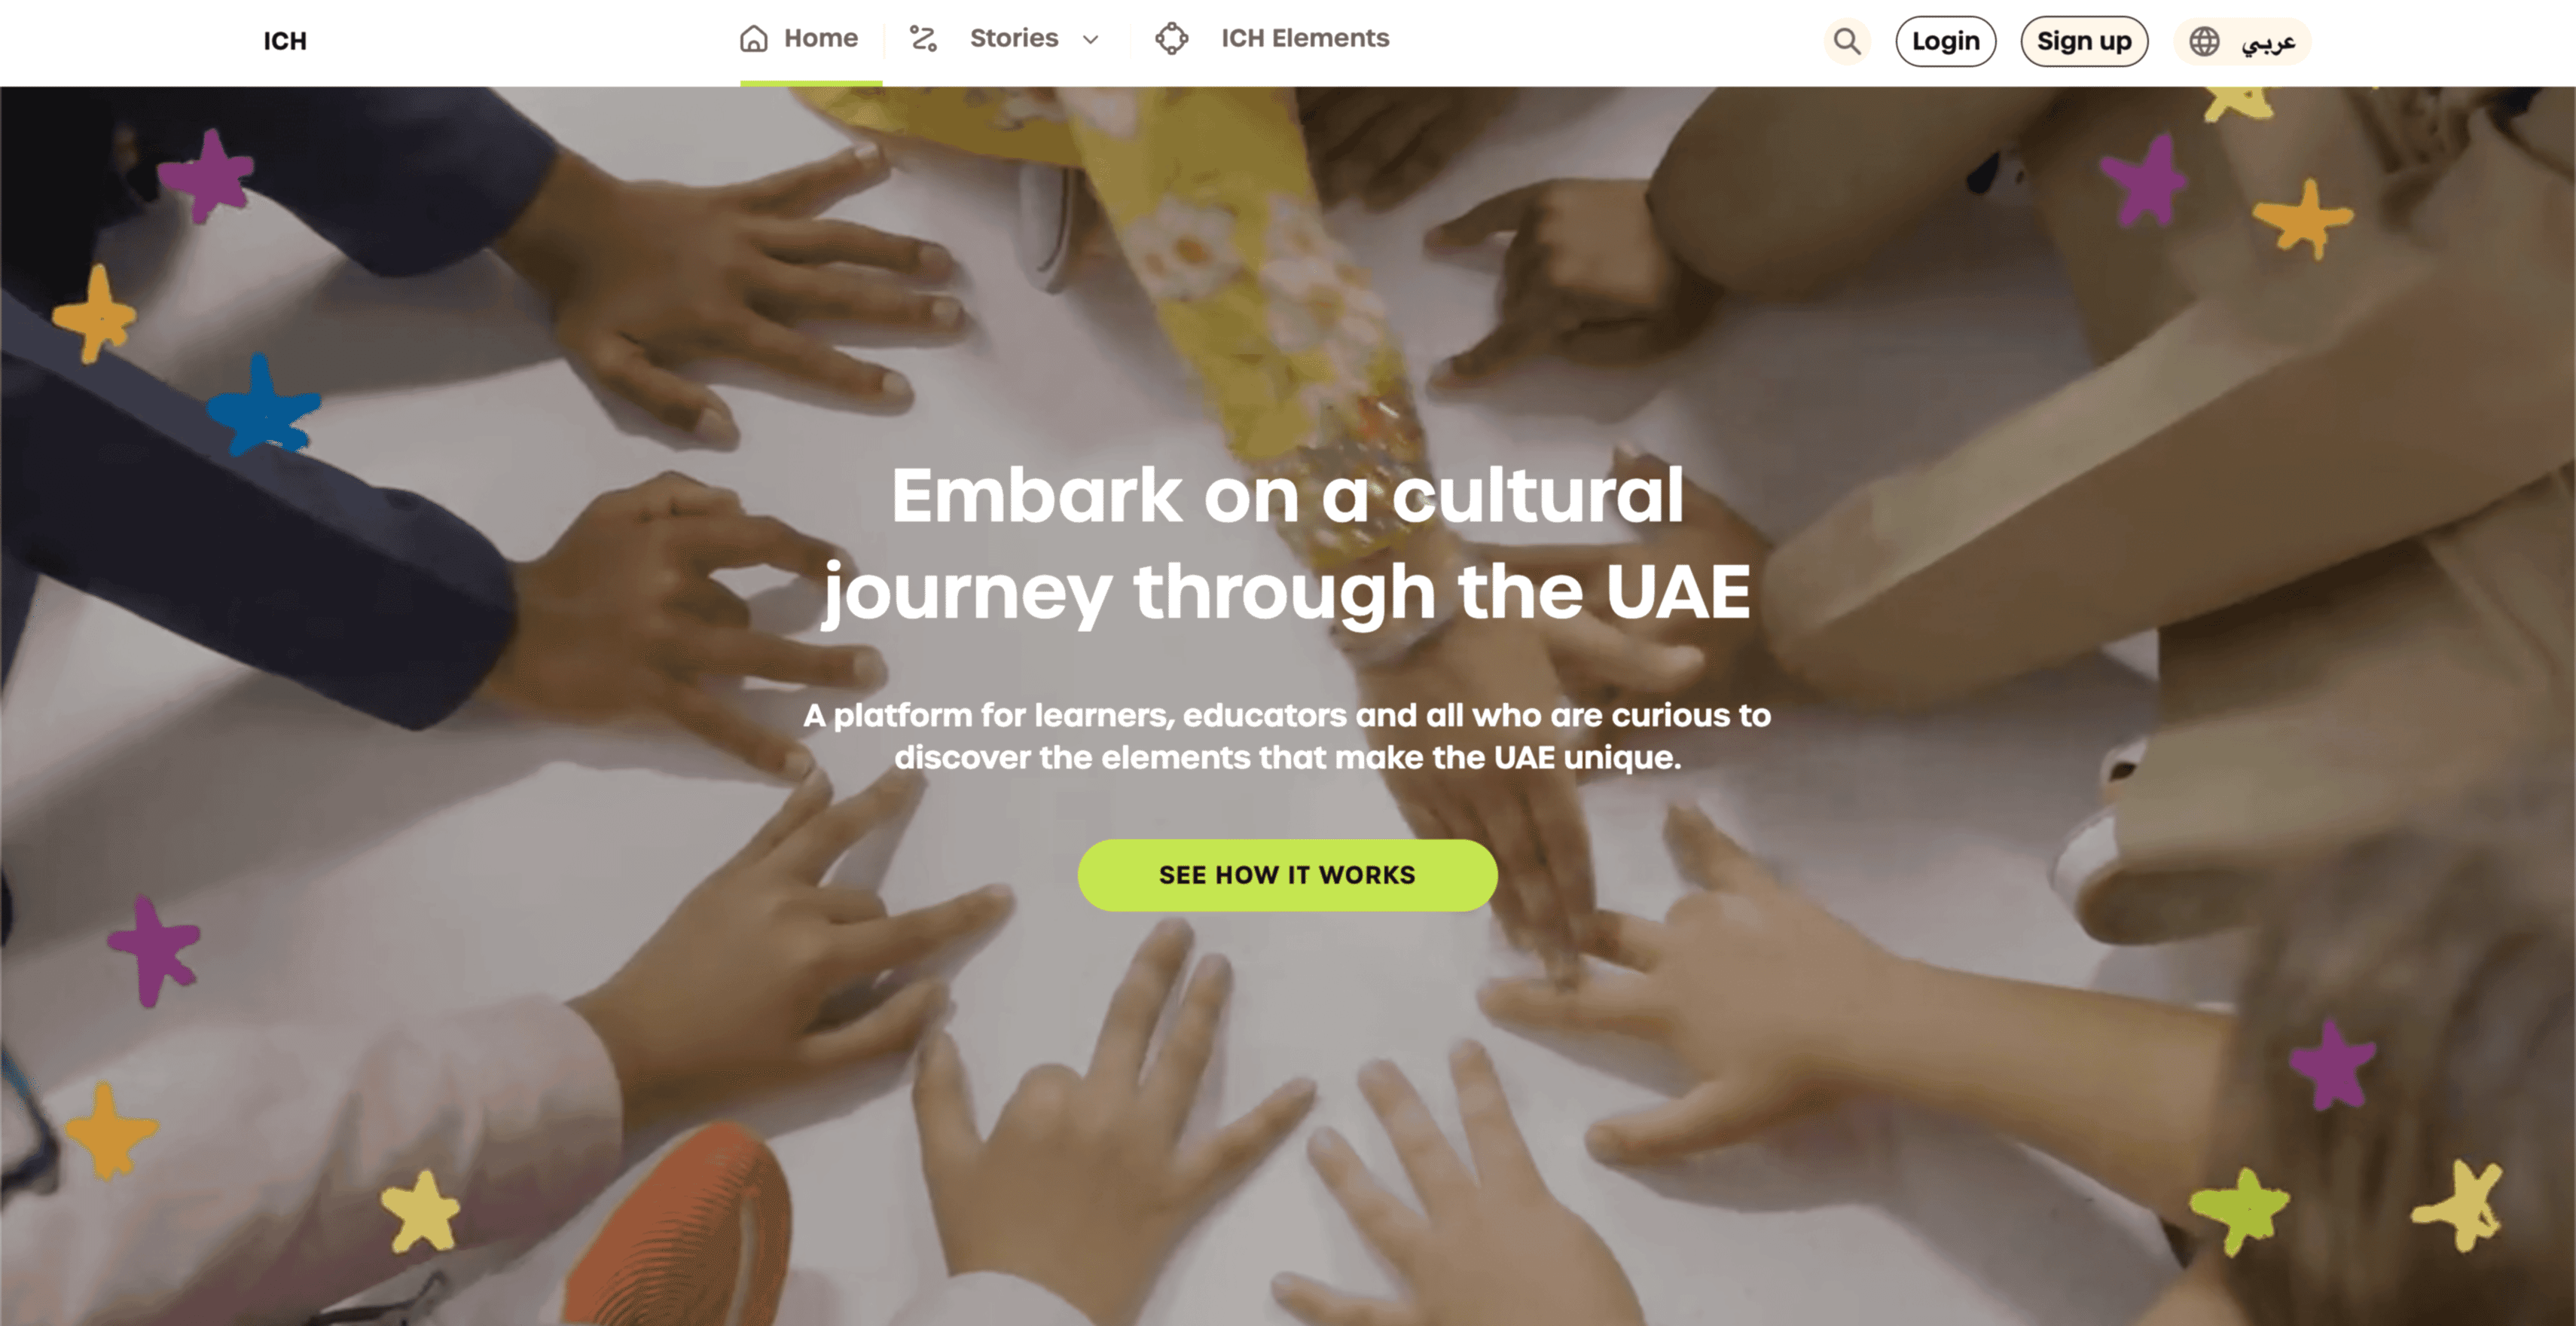Click the platform description subtitle text
The image size is (2576, 1326).
pos(1287,736)
